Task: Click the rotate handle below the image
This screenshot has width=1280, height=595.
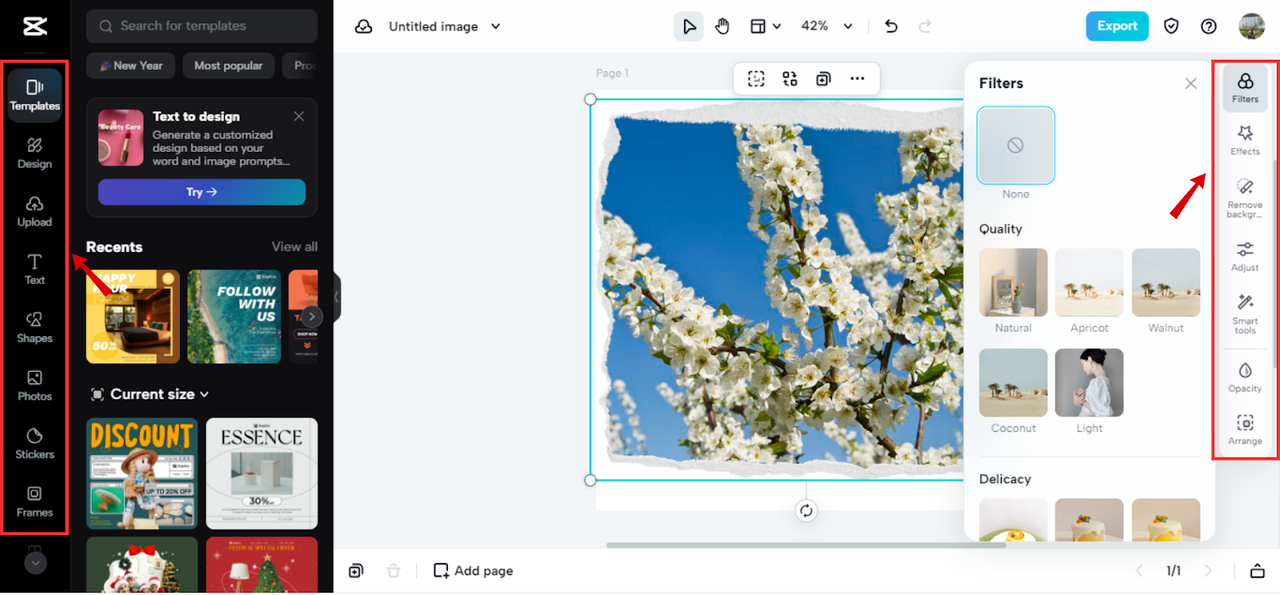Action: tap(806, 511)
